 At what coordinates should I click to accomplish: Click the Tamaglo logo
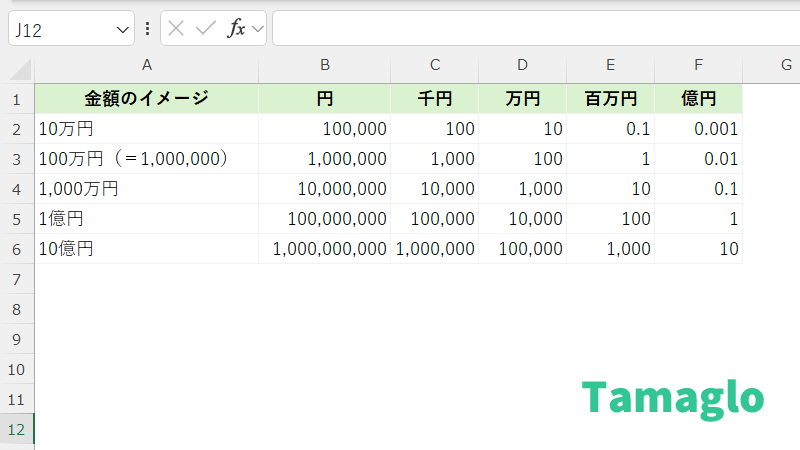(x=673, y=397)
